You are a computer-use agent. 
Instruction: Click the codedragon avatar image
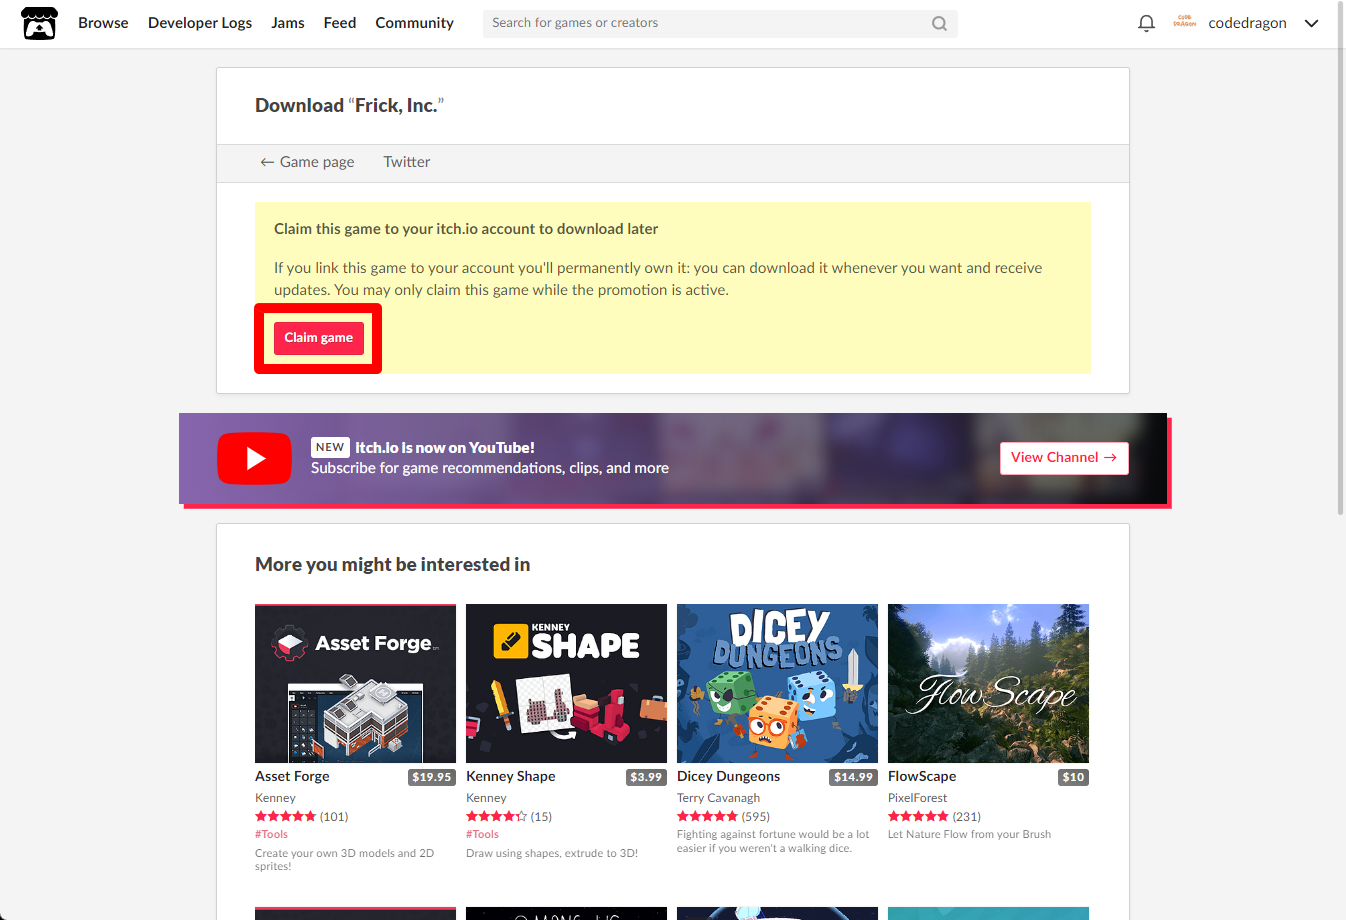point(1185,22)
